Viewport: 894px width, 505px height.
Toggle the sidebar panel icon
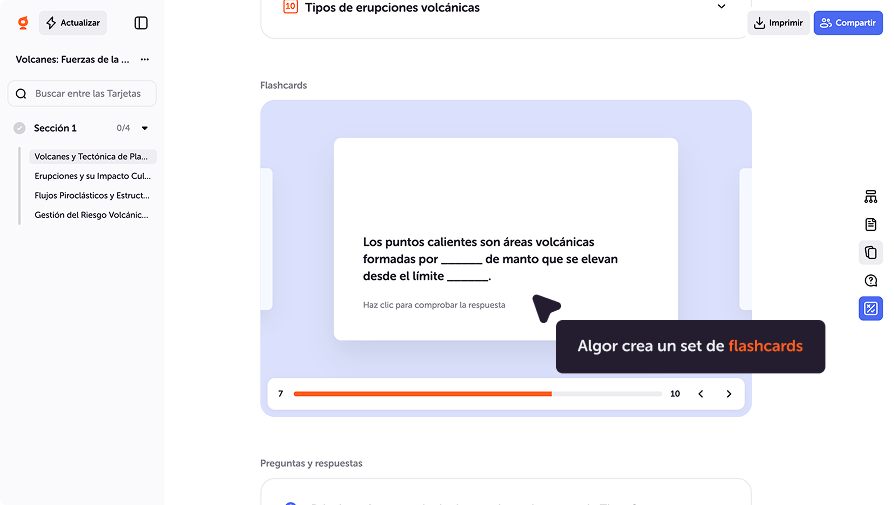point(141,23)
